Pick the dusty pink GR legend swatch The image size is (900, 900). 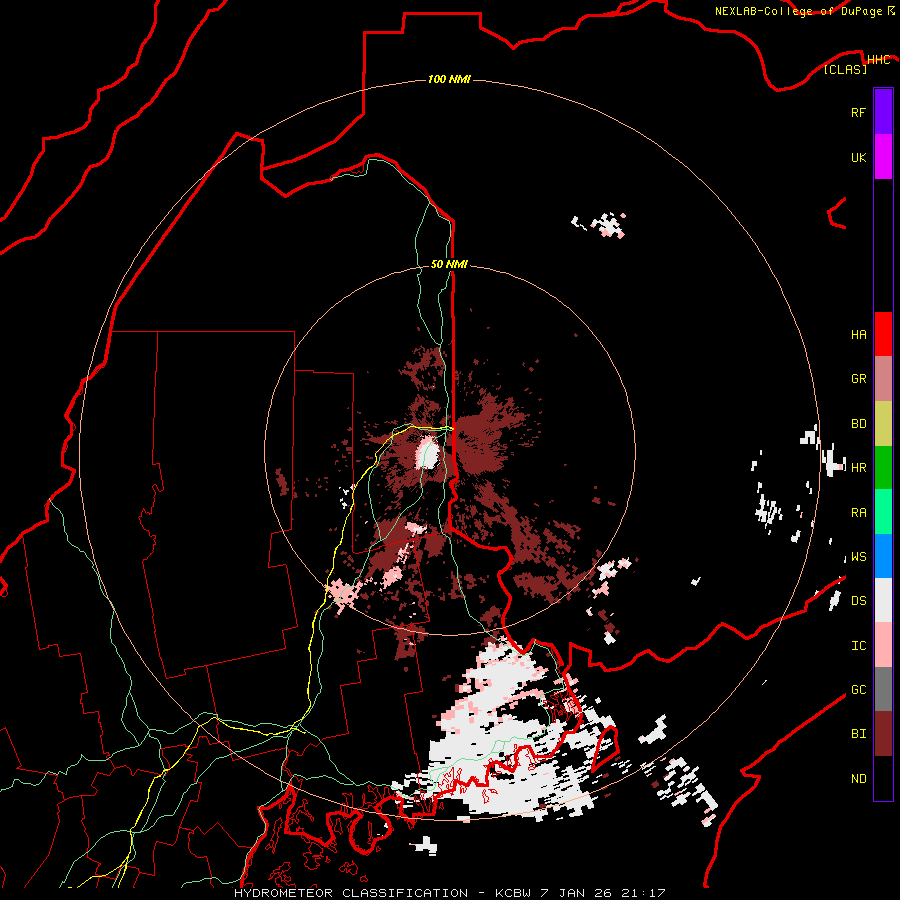tap(883, 379)
